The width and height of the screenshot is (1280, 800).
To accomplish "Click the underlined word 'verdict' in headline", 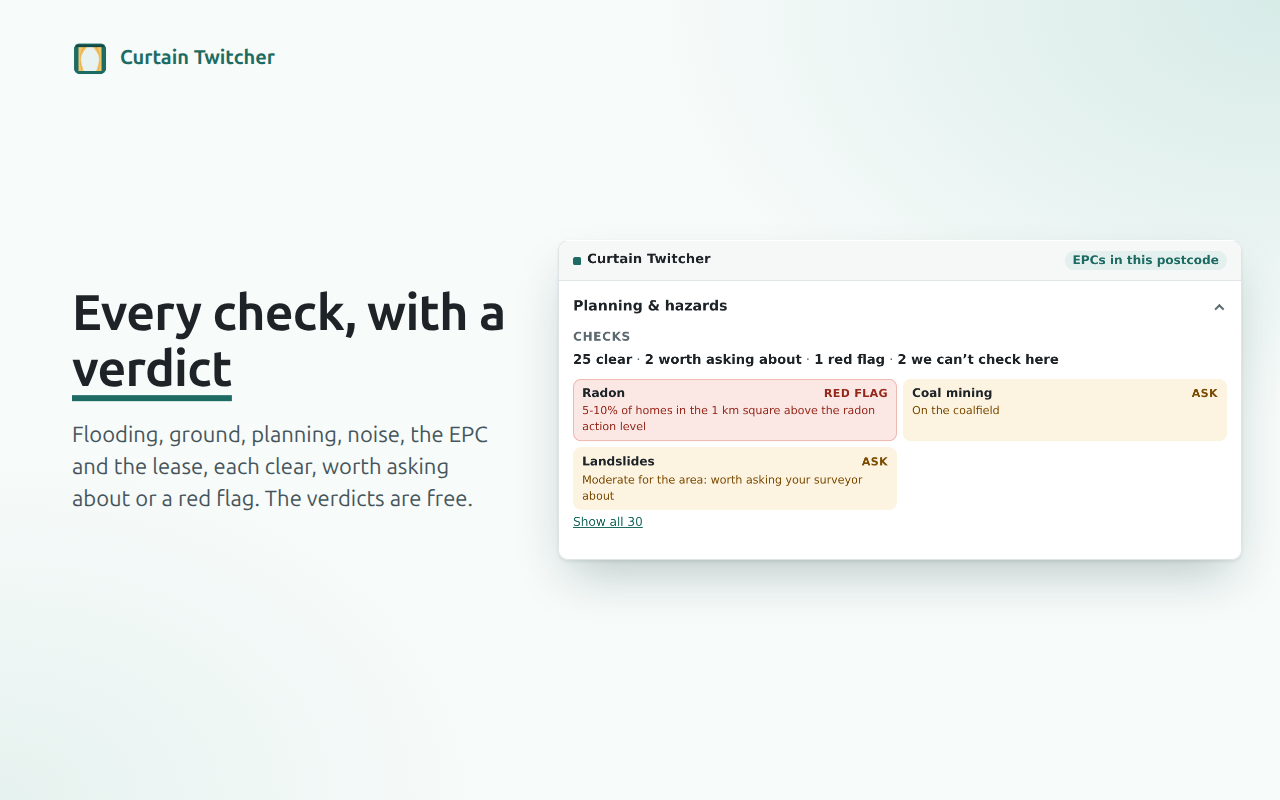I will click(152, 370).
